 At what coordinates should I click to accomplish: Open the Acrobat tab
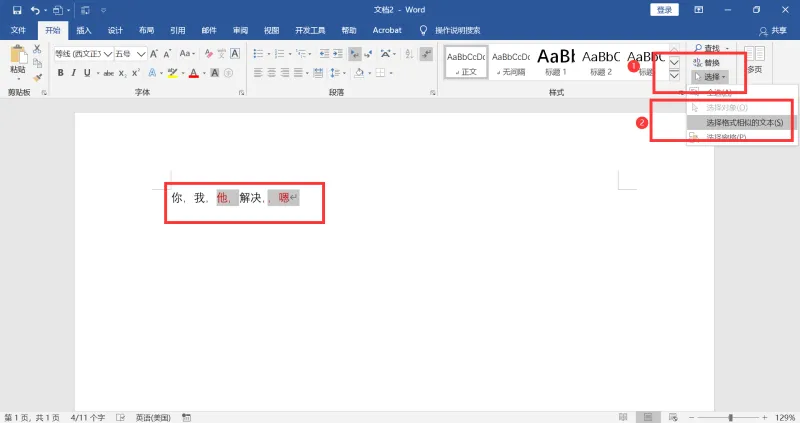387,31
